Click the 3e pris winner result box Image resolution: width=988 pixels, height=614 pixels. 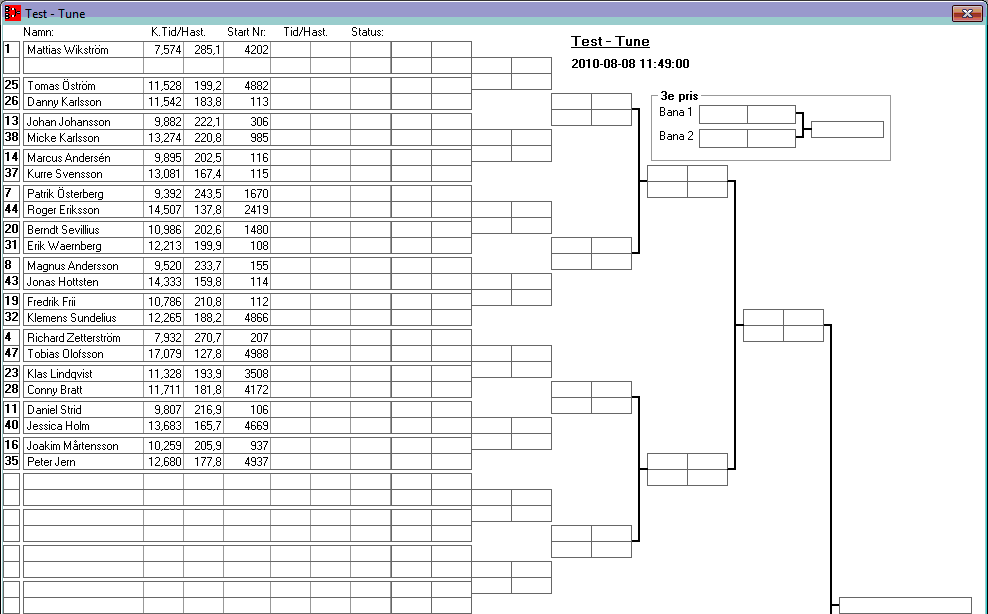coord(847,129)
